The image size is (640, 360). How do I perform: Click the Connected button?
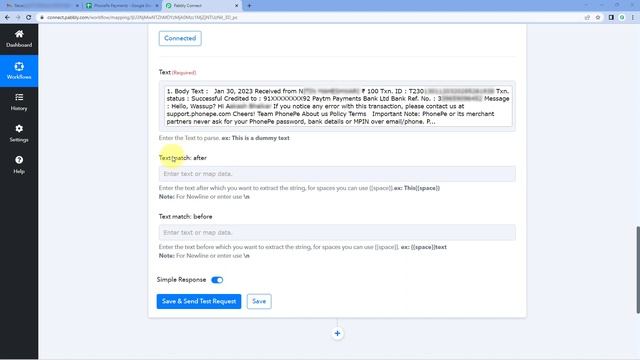click(x=180, y=38)
